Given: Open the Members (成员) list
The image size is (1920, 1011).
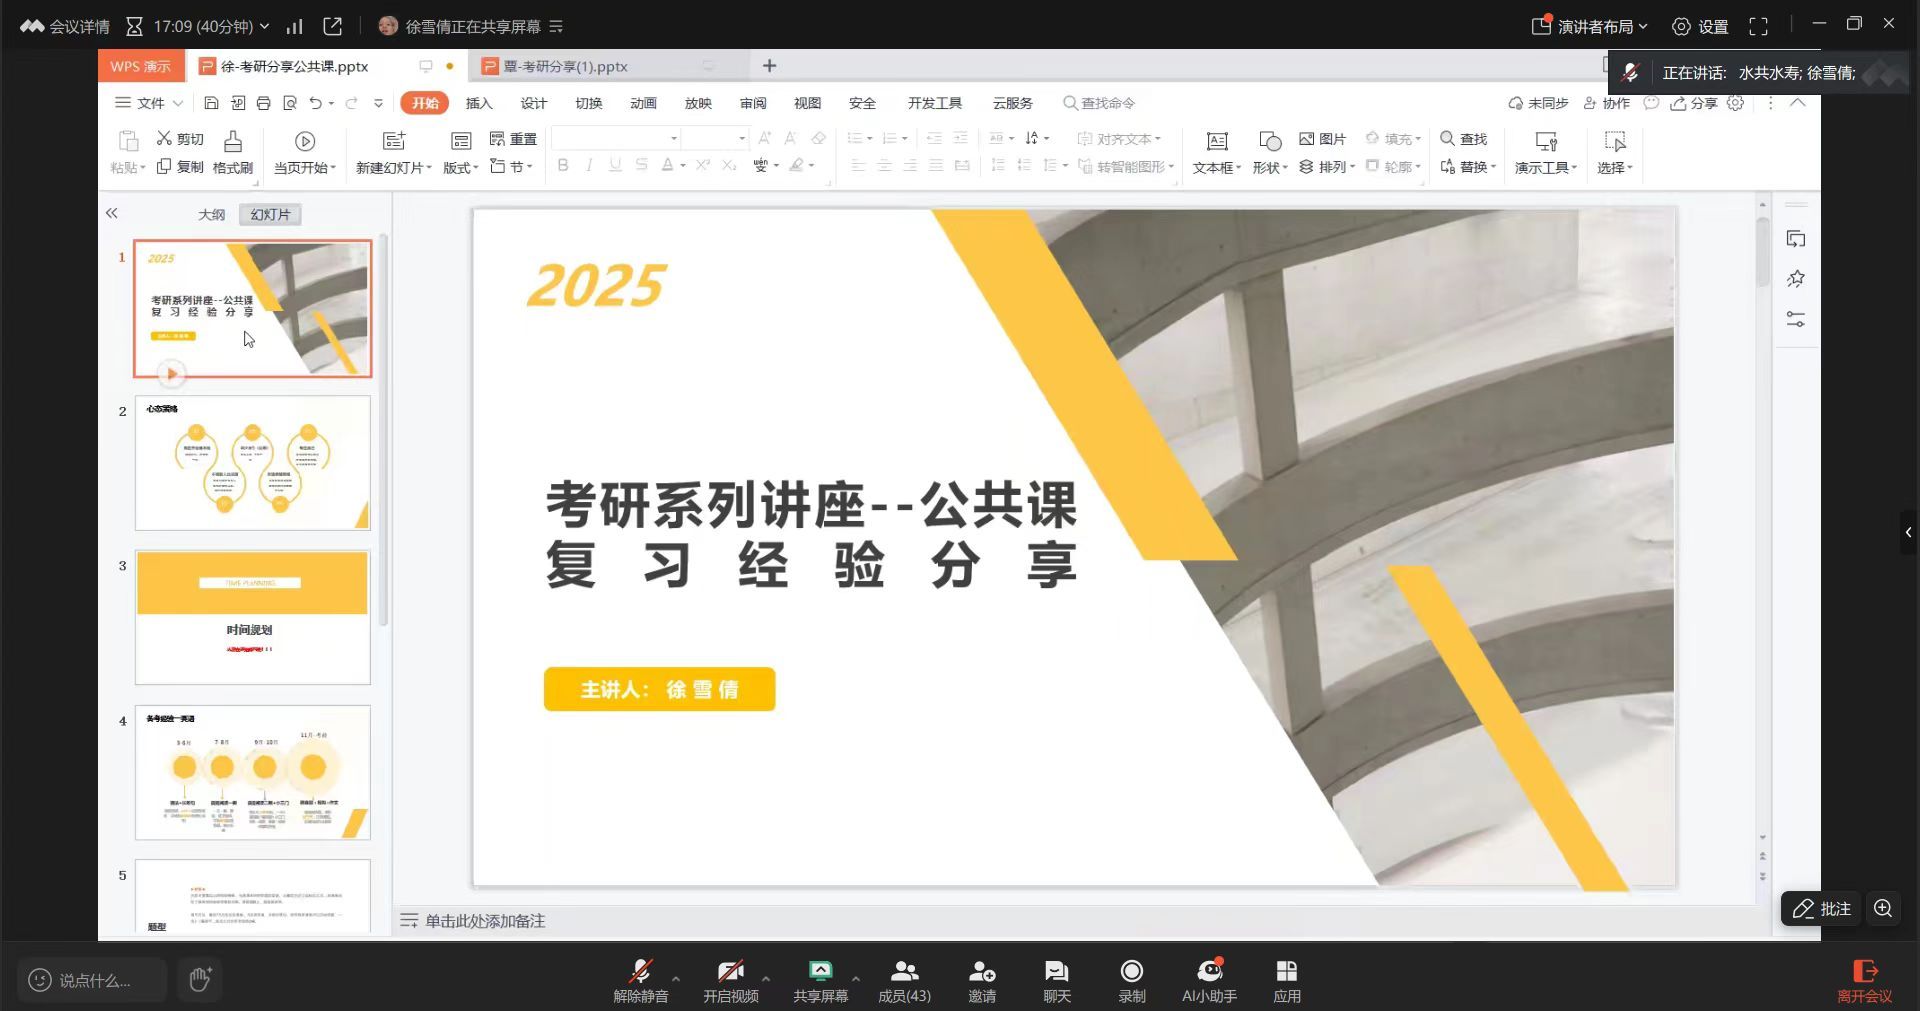Looking at the screenshot, I should [x=904, y=972].
